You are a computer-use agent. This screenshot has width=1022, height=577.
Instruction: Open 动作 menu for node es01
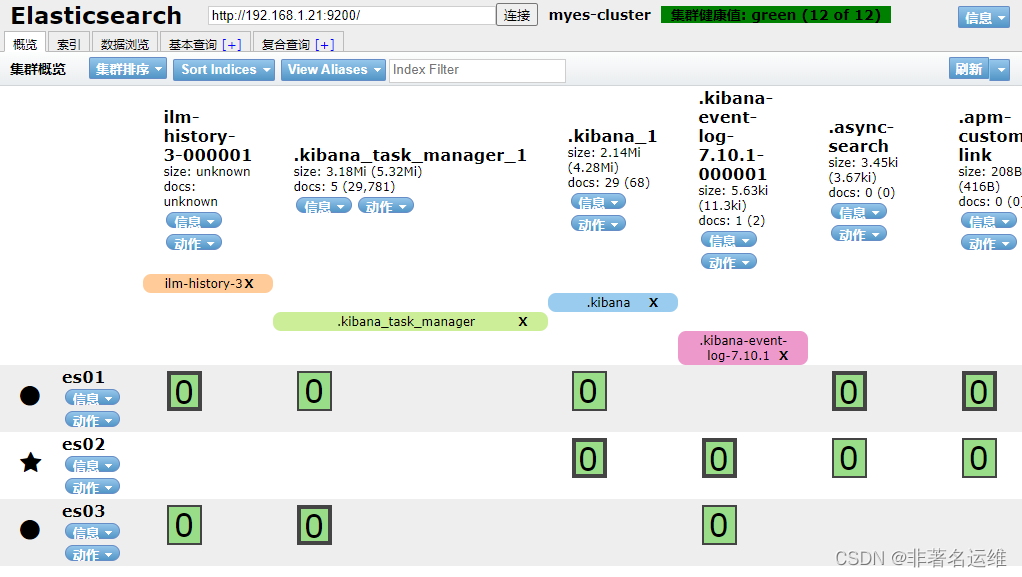coord(92,420)
